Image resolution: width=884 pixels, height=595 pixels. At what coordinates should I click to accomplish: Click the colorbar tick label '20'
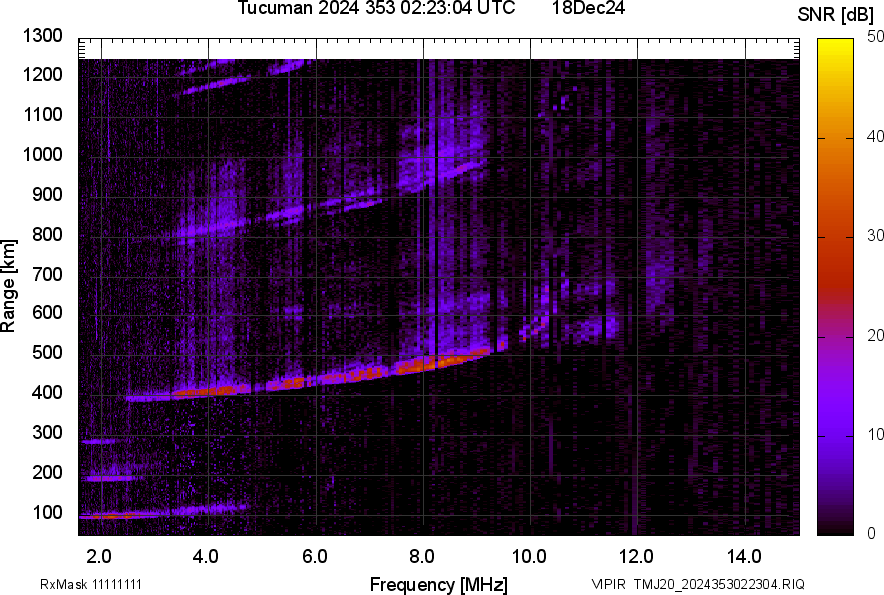(875, 335)
